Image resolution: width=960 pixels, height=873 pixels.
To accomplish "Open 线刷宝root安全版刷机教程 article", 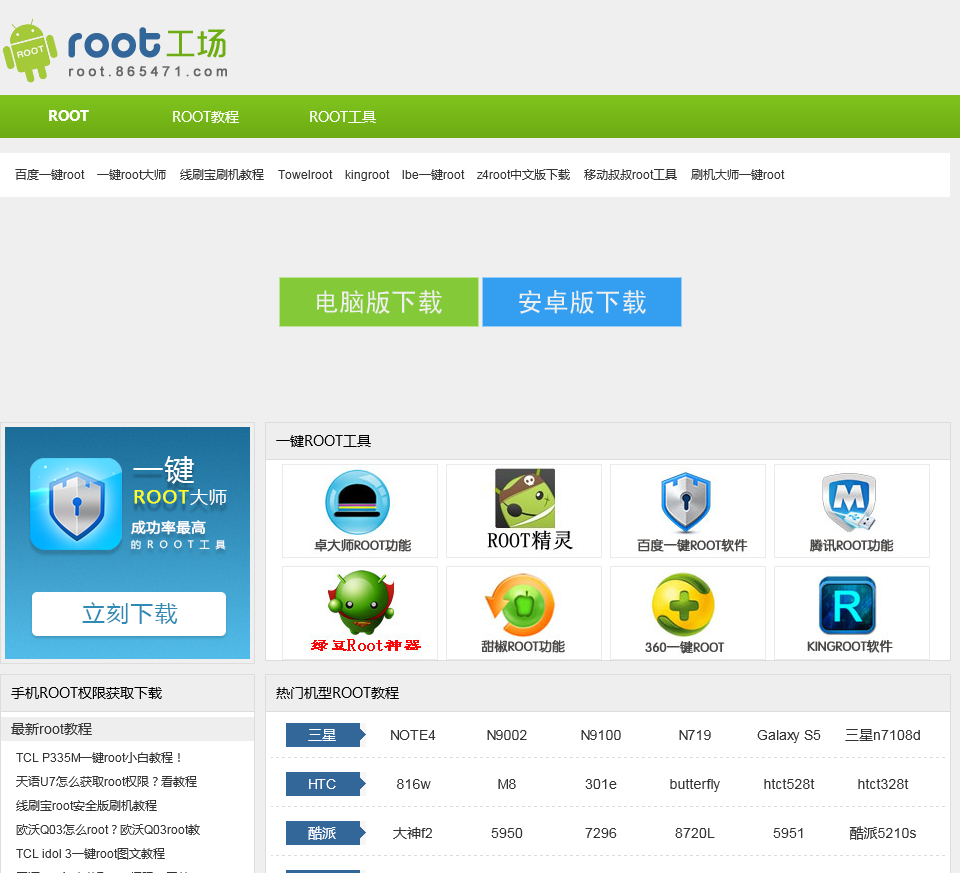I will tap(86, 805).
